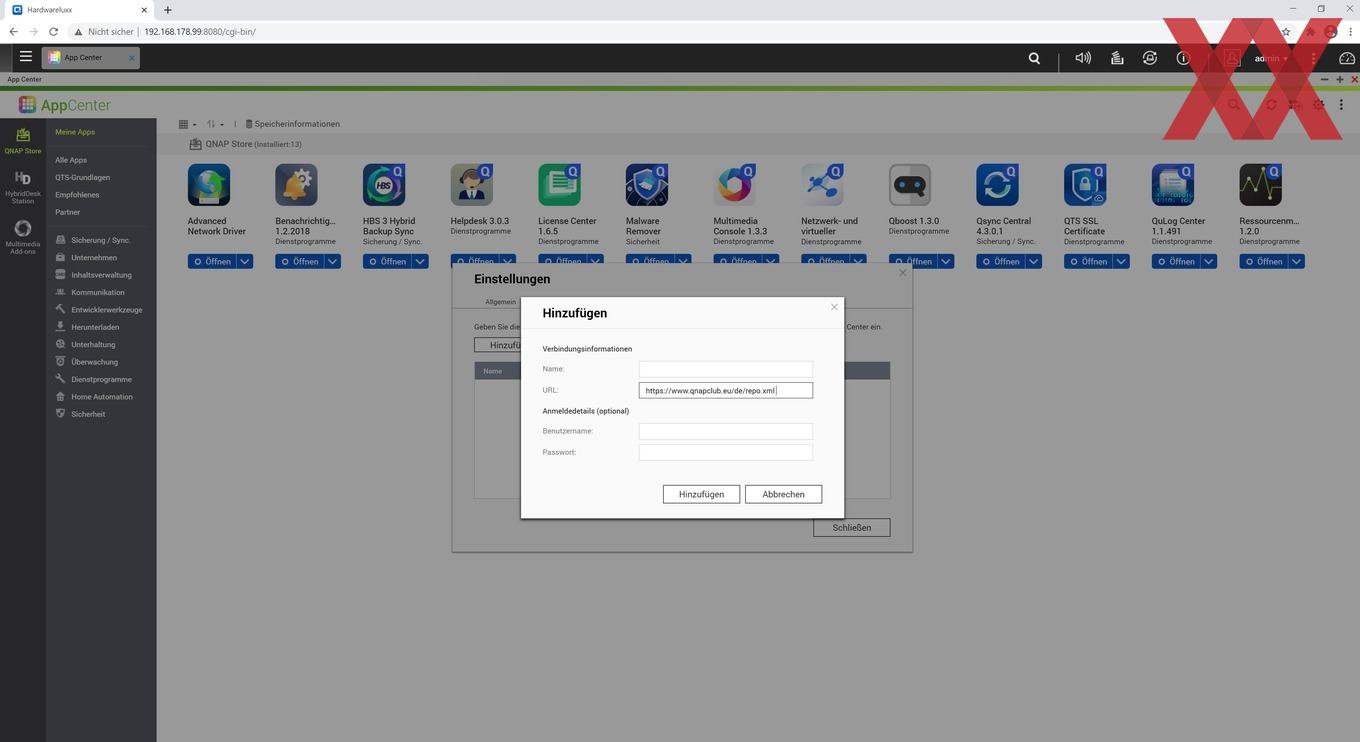Click the Netzwerk- und virtueller Switch icon
1360x742 pixels.
pyautogui.click(x=822, y=185)
